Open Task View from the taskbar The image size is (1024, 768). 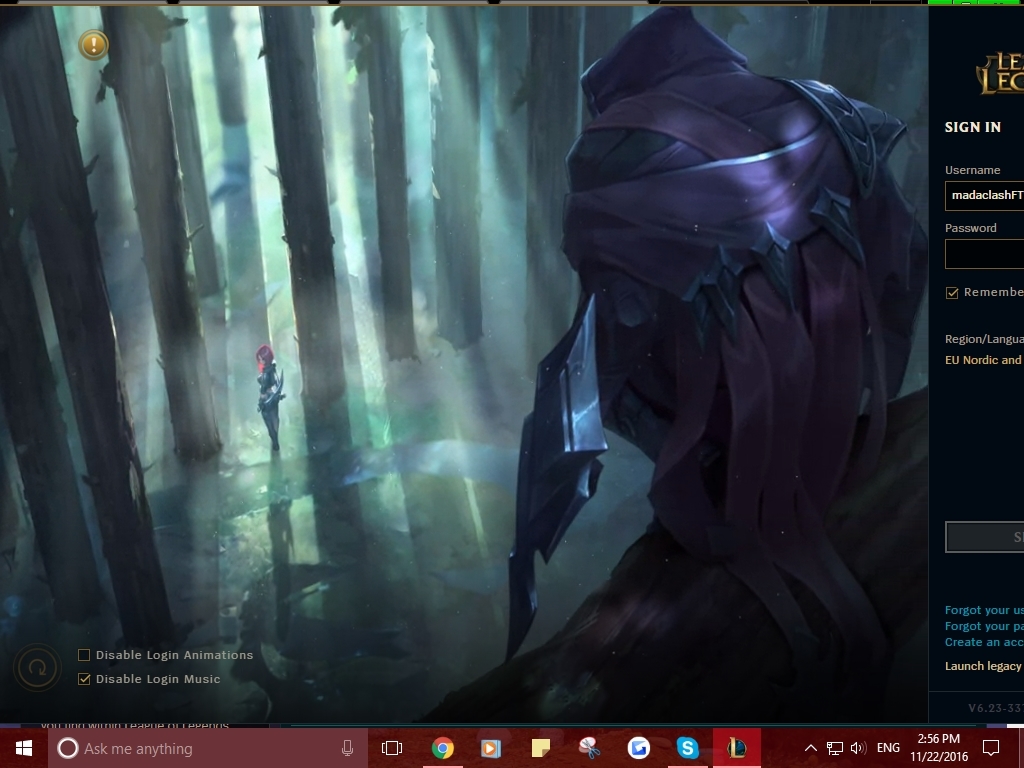pyautogui.click(x=392, y=748)
